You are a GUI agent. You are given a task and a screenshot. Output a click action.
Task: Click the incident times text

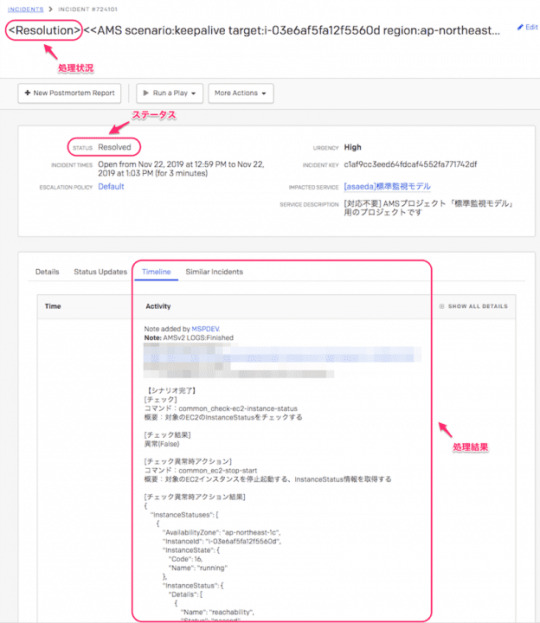[181, 168]
